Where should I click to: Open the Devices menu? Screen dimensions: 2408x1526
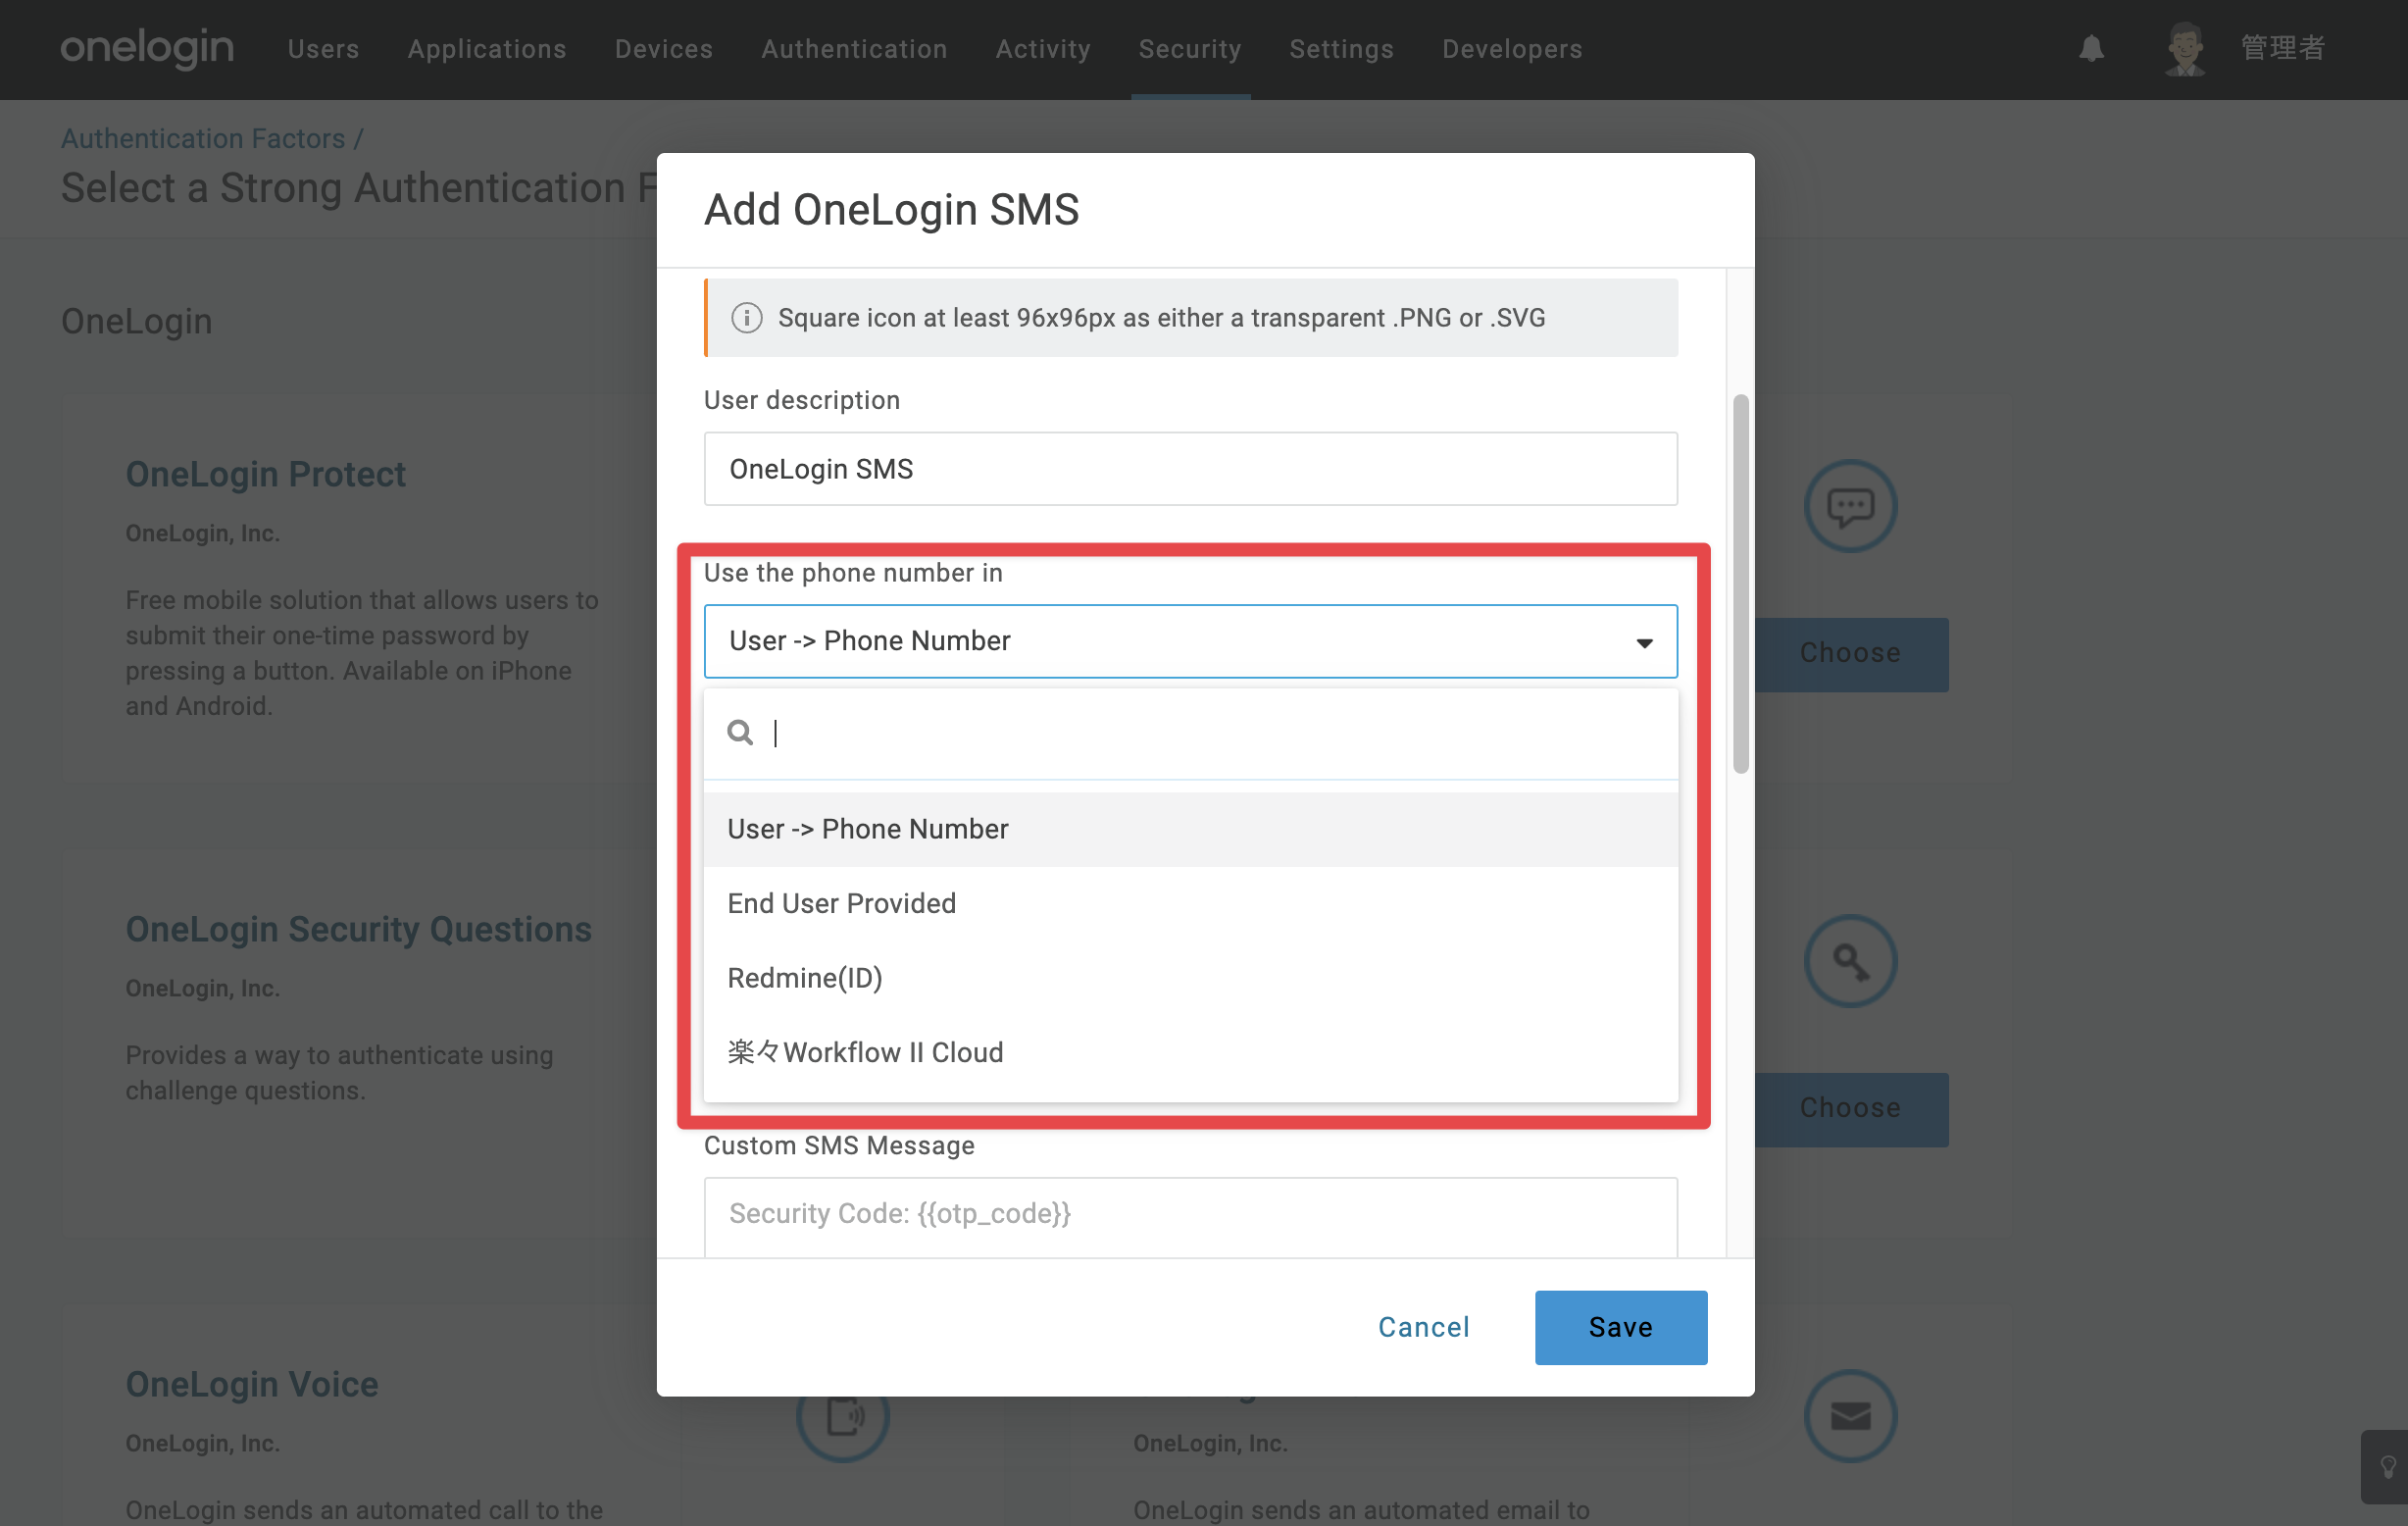664,48
